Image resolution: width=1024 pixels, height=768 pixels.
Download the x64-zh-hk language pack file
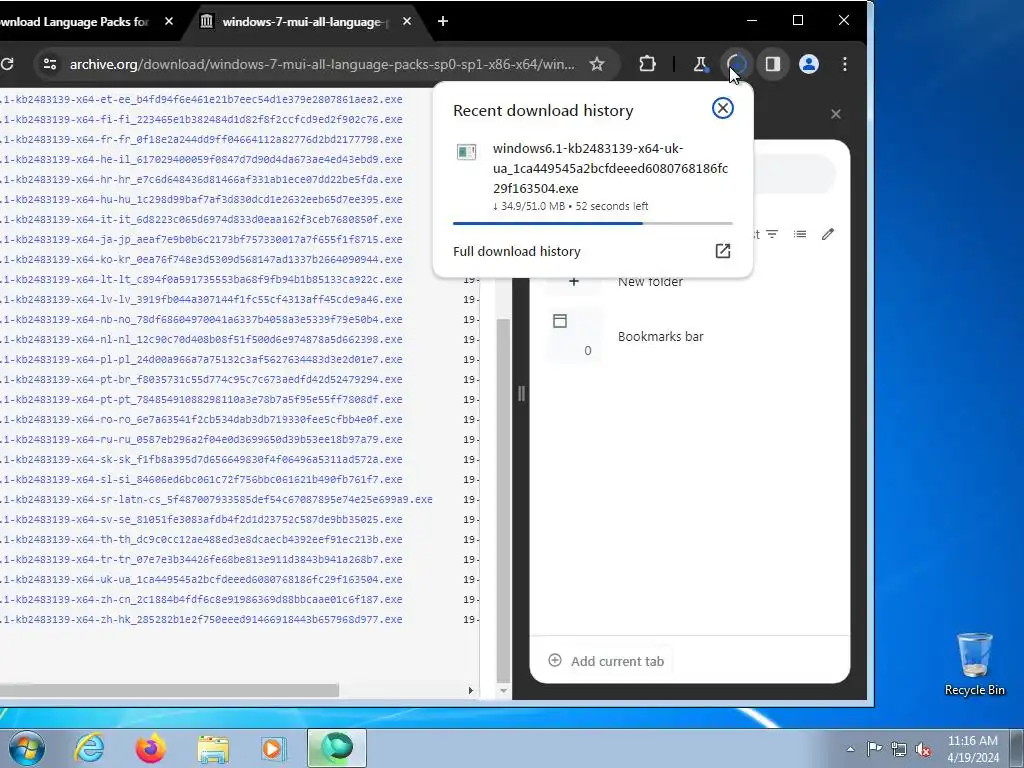click(x=201, y=619)
